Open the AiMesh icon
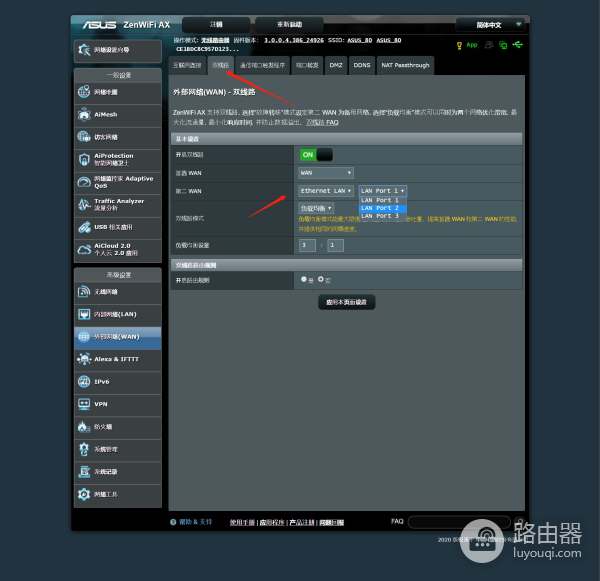This screenshot has width=600, height=581. (x=84, y=114)
